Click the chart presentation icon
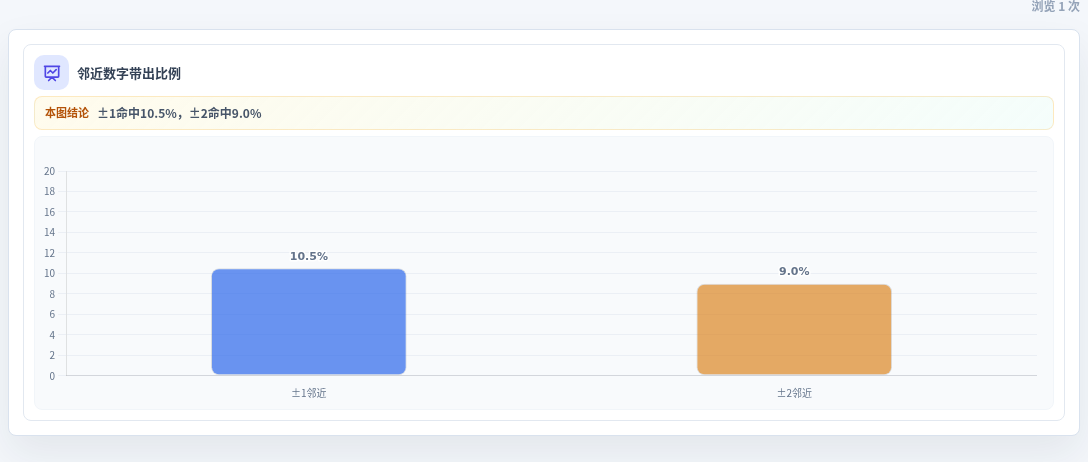Viewport: 1088px width, 462px height. 51,73
